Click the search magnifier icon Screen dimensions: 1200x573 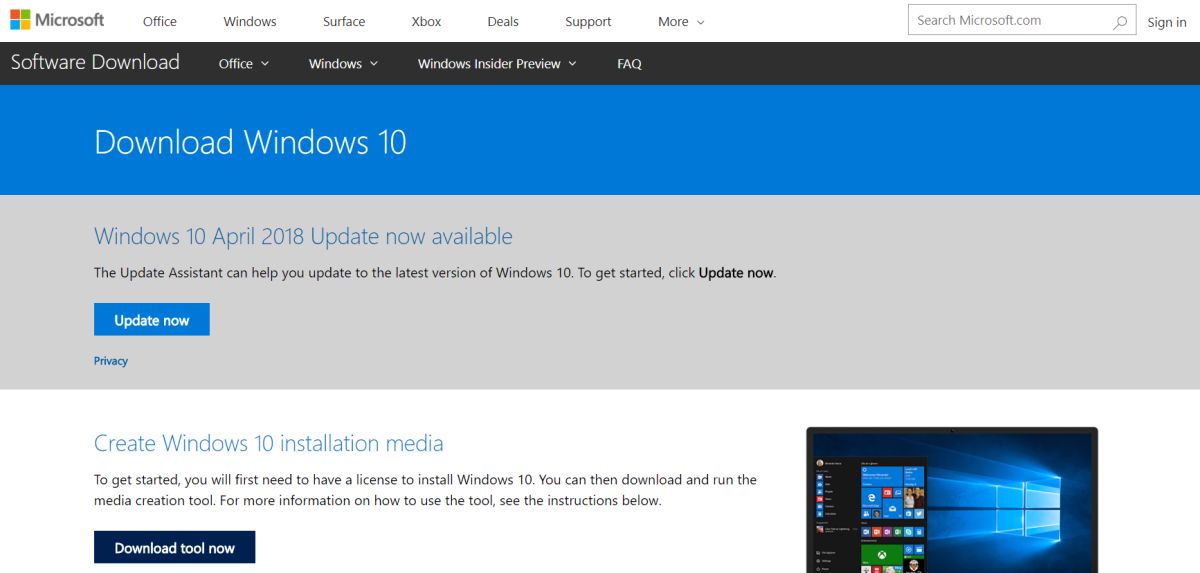point(1119,21)
